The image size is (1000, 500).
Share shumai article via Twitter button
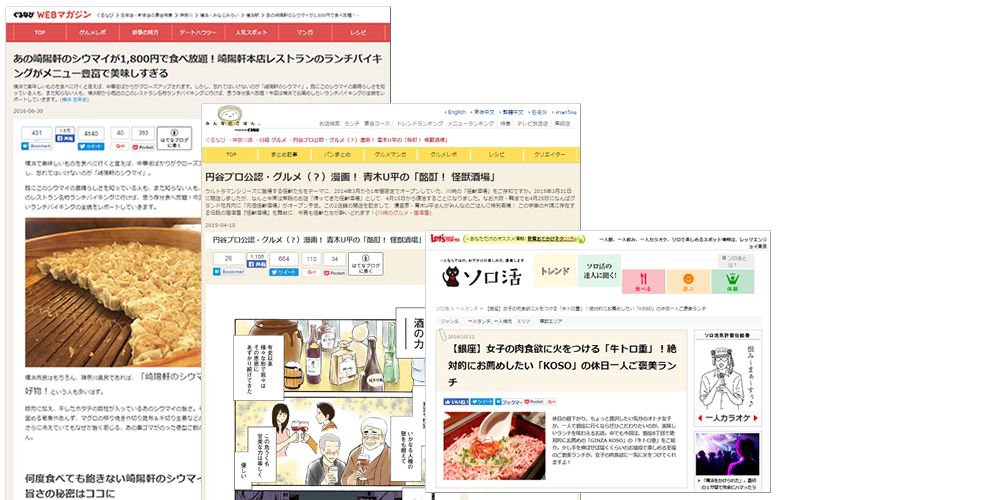[x=91, y=146]
